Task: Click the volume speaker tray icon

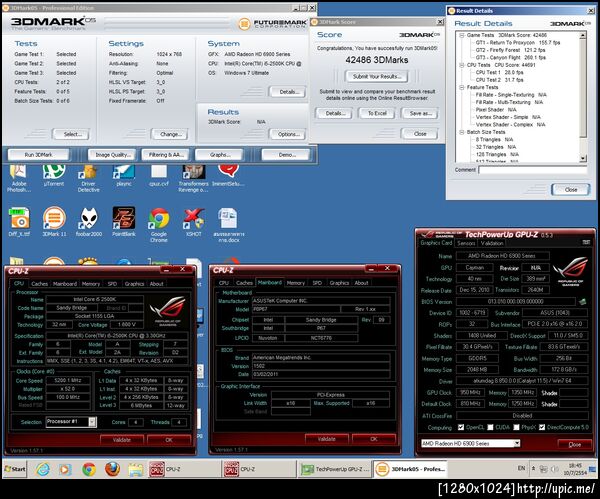Action: 555,469
